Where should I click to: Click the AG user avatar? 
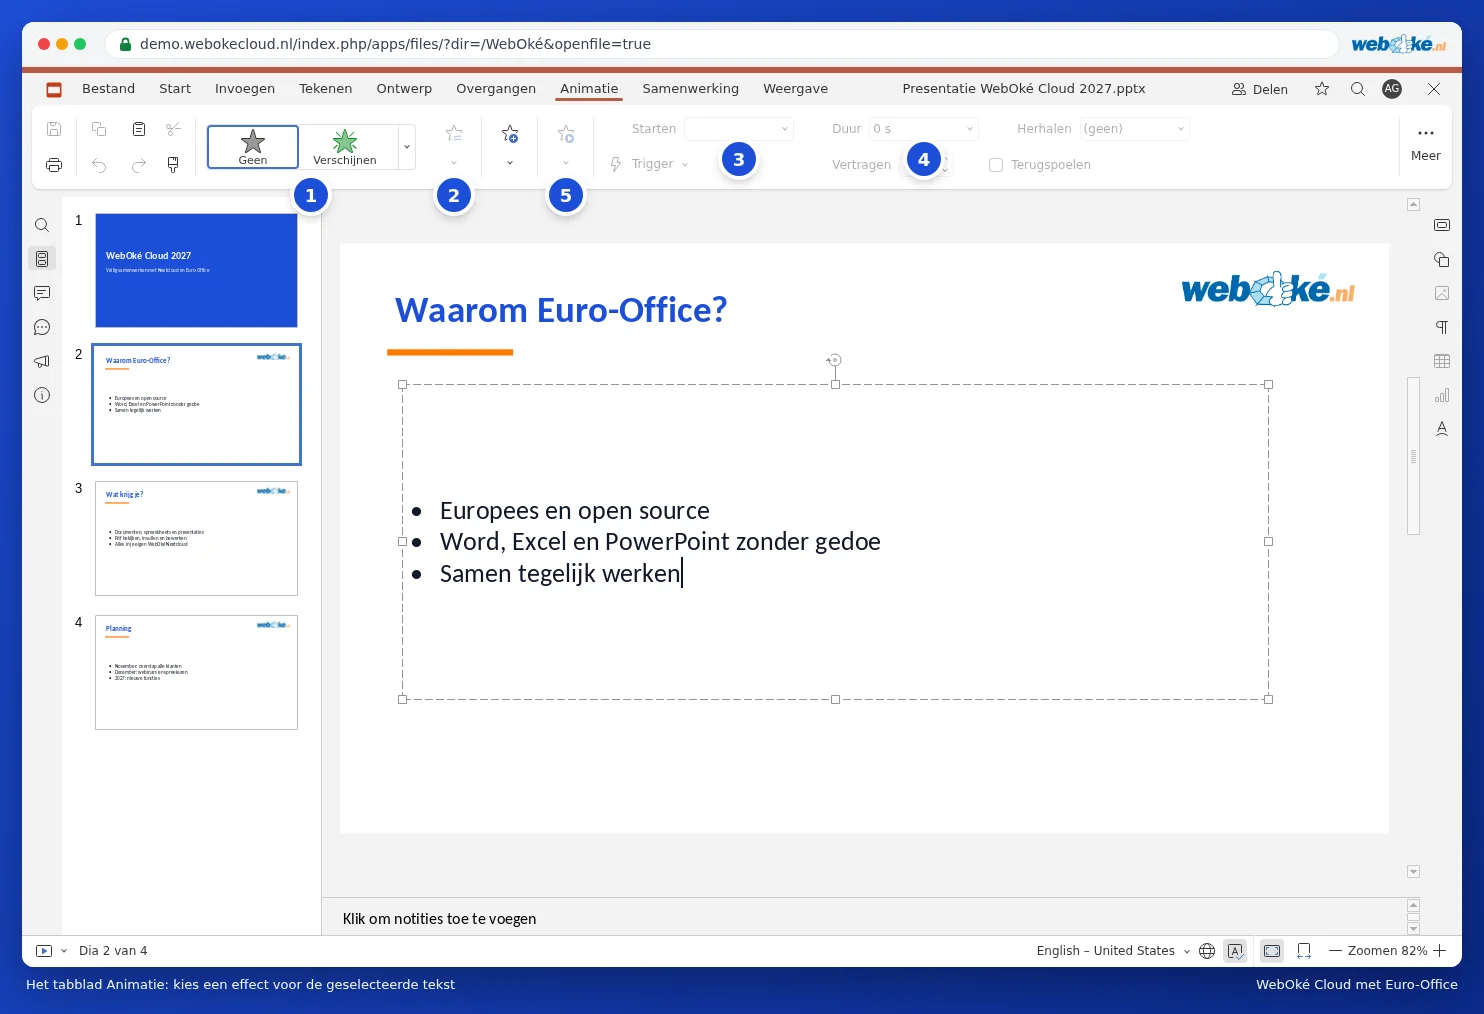pos(1392,89)
